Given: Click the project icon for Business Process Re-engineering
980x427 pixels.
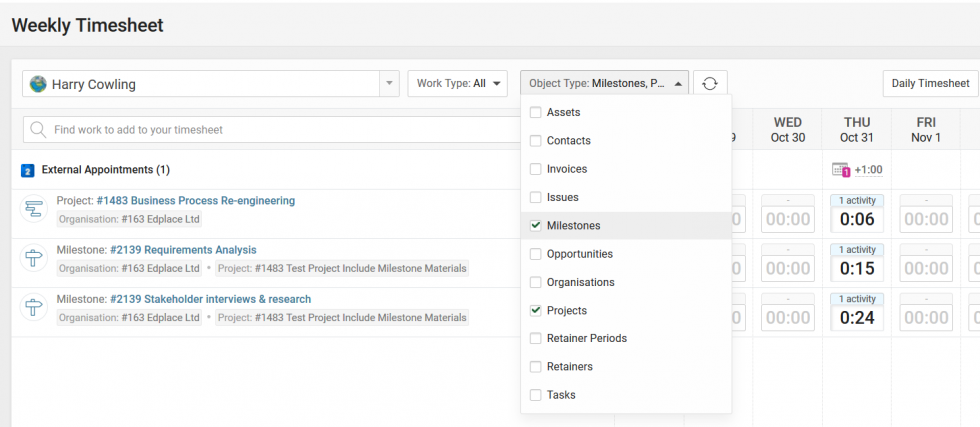Looking at the screenshot, I should pos(34,209).
